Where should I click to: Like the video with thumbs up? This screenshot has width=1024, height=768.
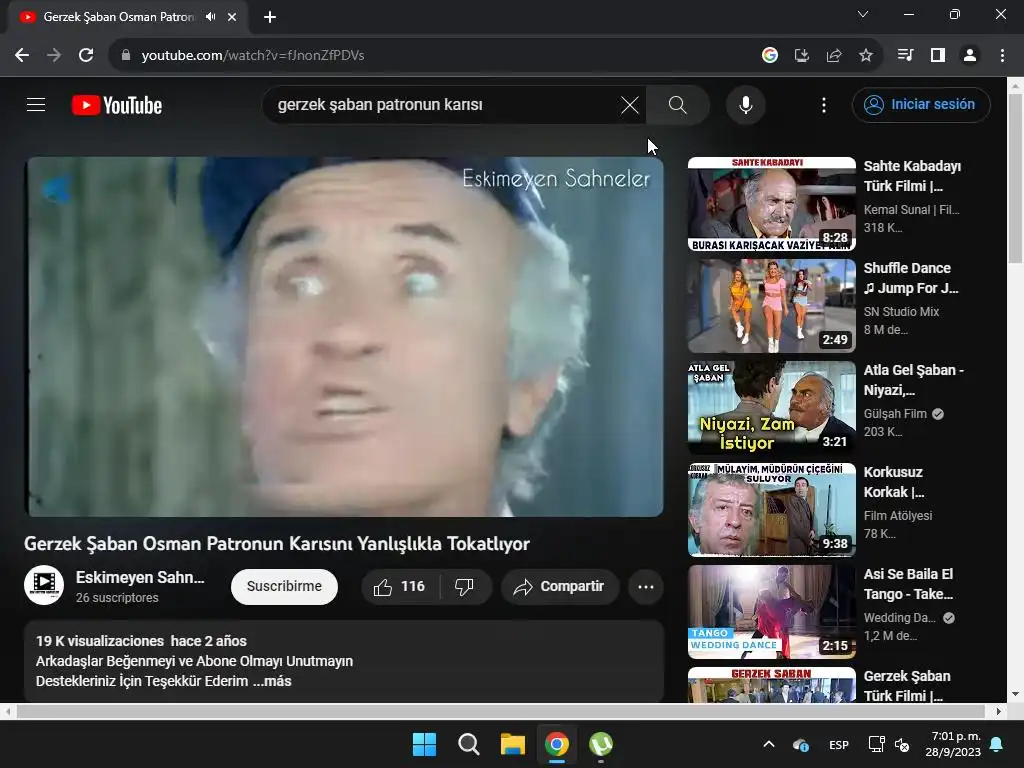click(400, 586)
